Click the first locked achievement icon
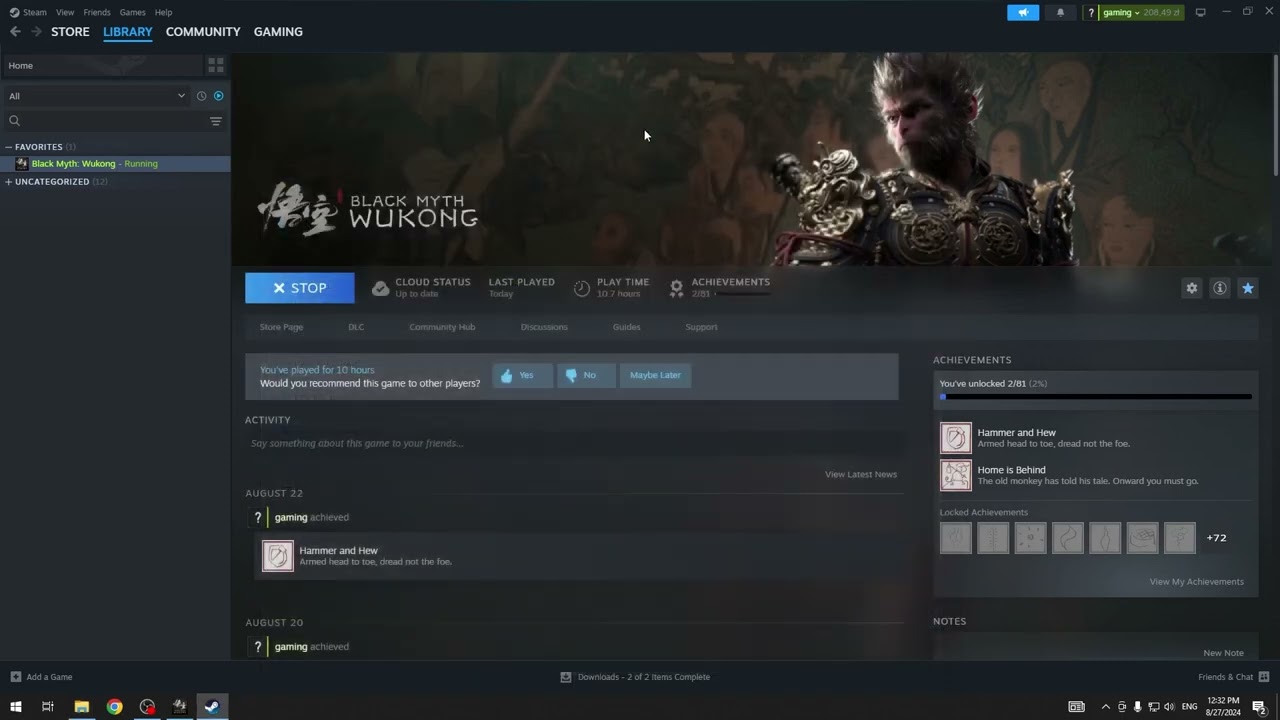The image size is (1280, 720). point(955,538)
